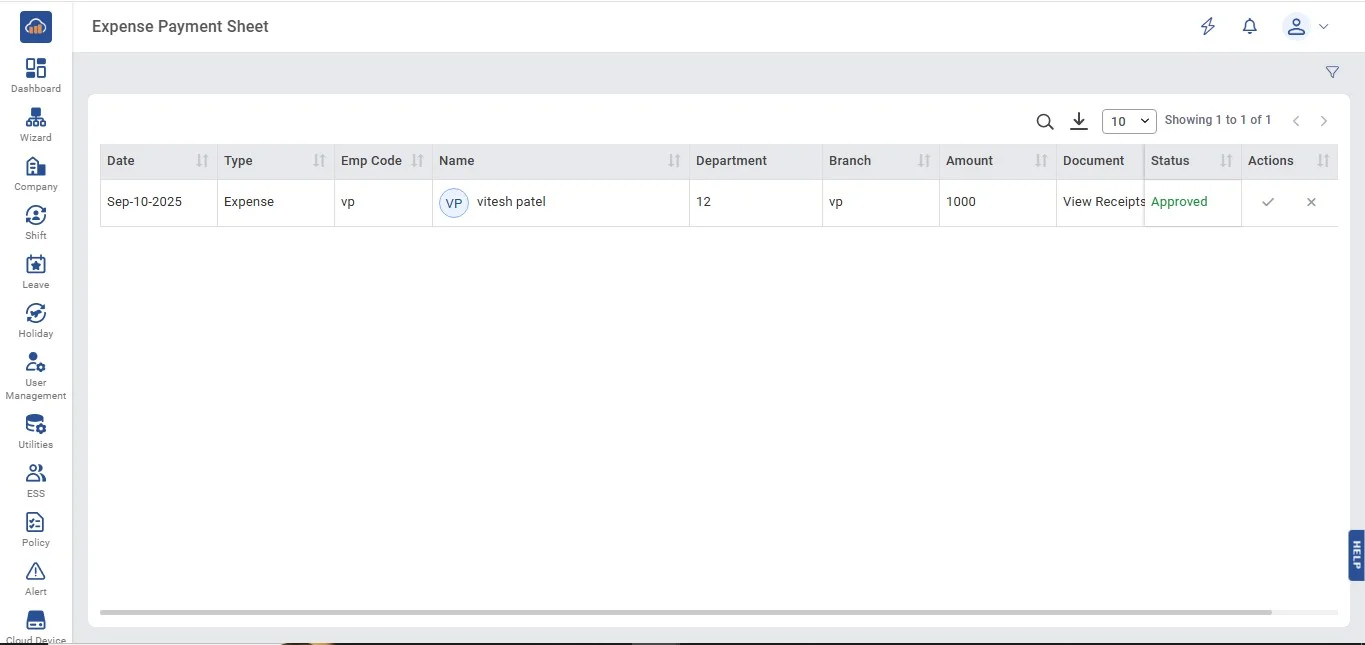This screenshot has height=645, width=1365.
Task: Download the expense sheet data
Action: [x=1079, y=121]
